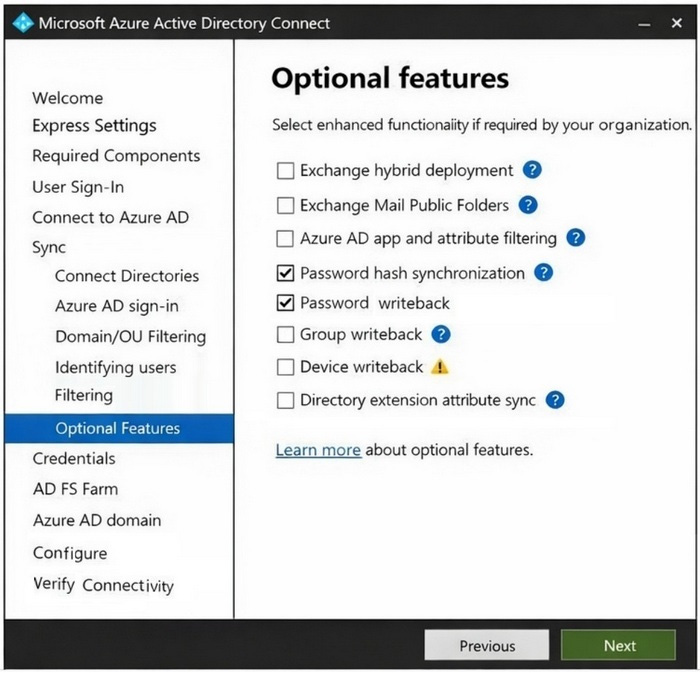Click the Group writeback label text
This screenshot has width=700, height=673.
click(361, 335)
